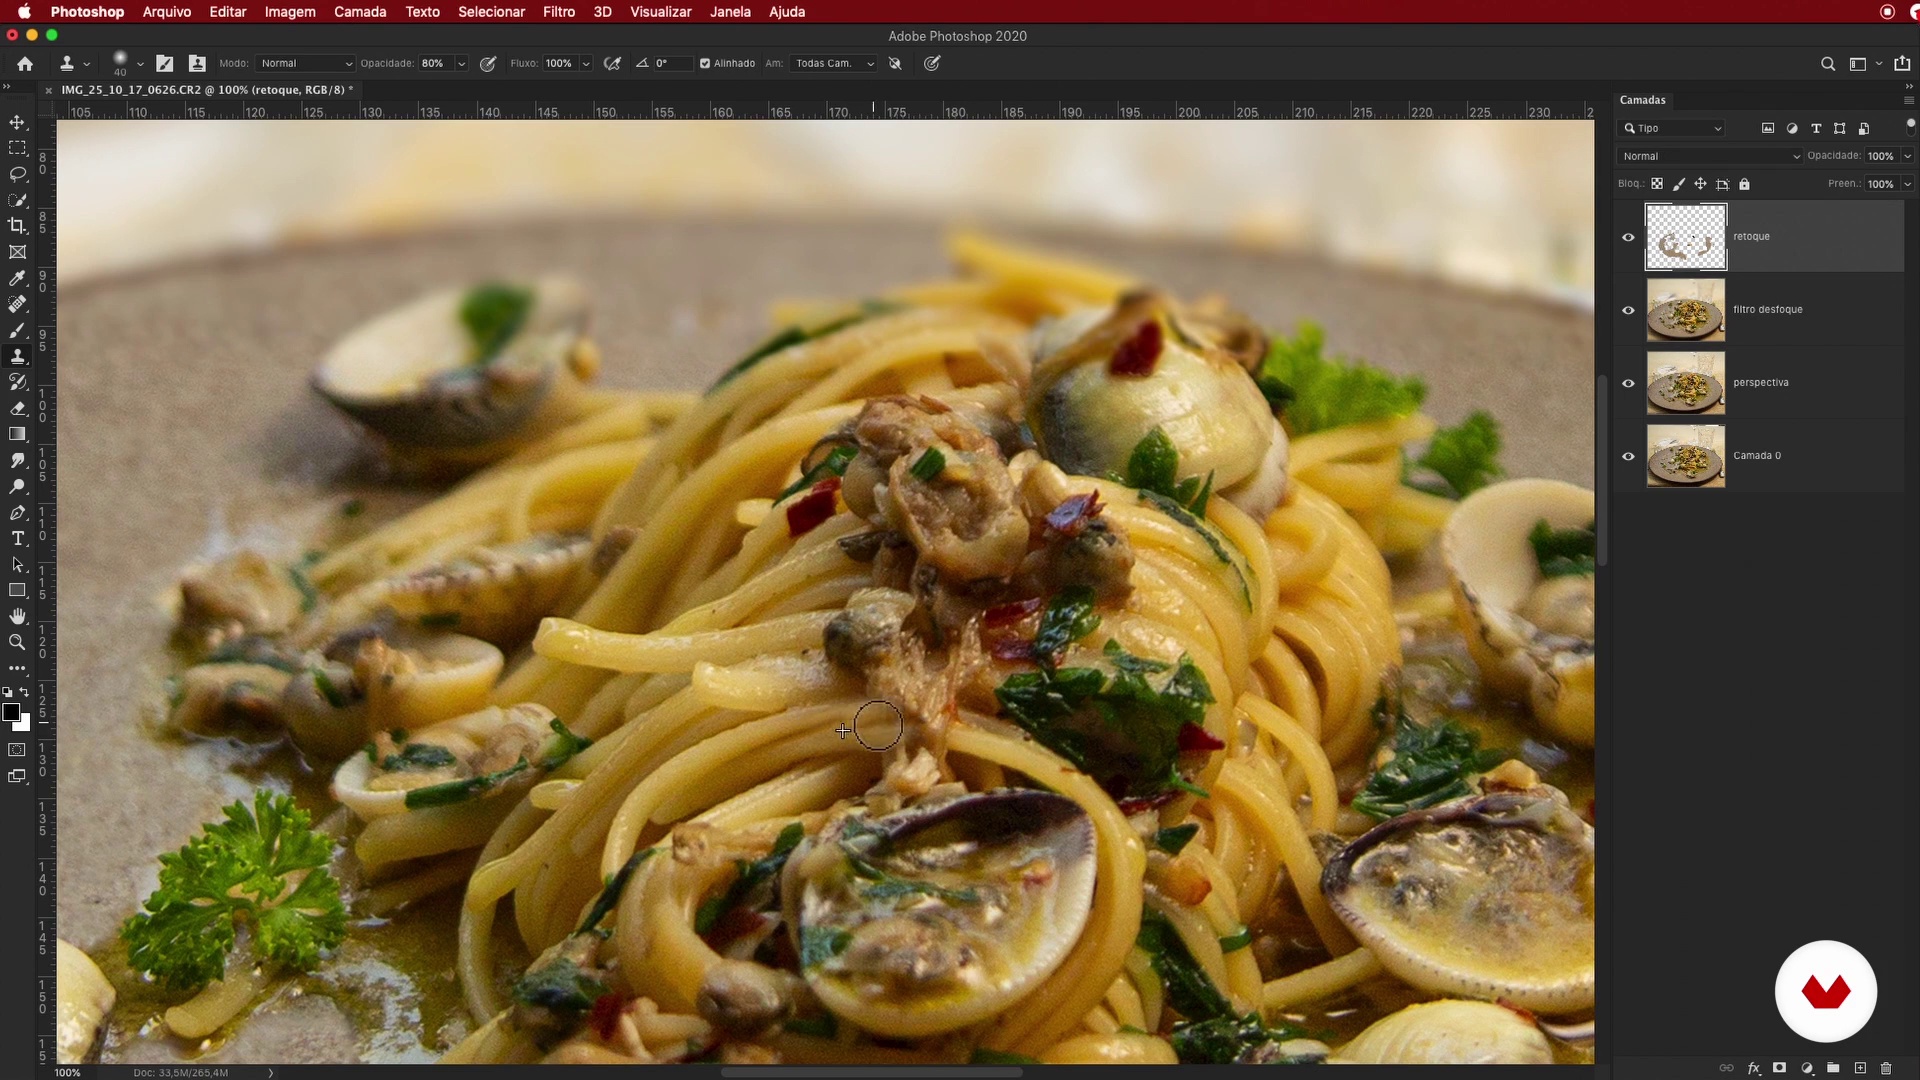Viewport: 1920px width, 1080px height.
Task: Select the Gradient tool
Action: click(x=17, y=434)
